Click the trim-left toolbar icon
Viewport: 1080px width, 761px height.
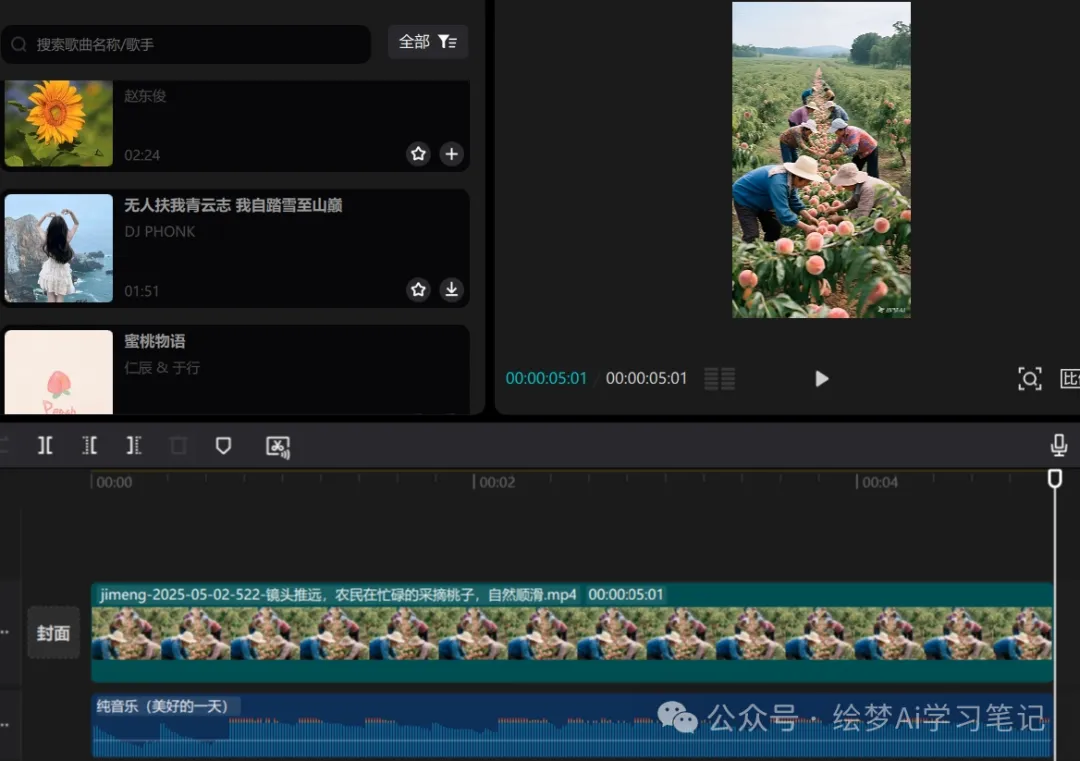click(x=89, y=446)
